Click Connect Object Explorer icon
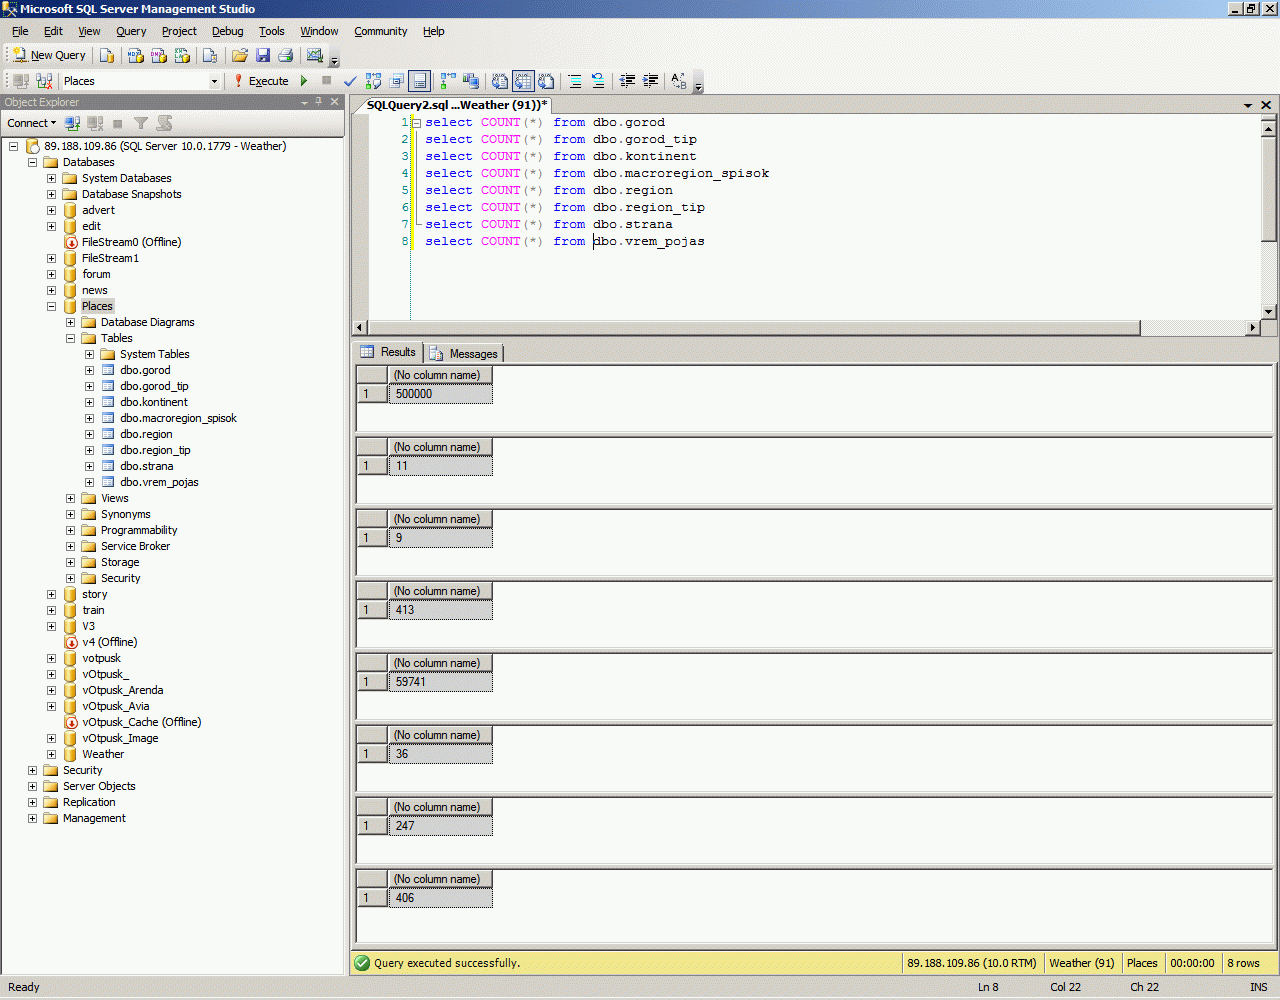The image size is (1280, 1000). click(72, 123)
